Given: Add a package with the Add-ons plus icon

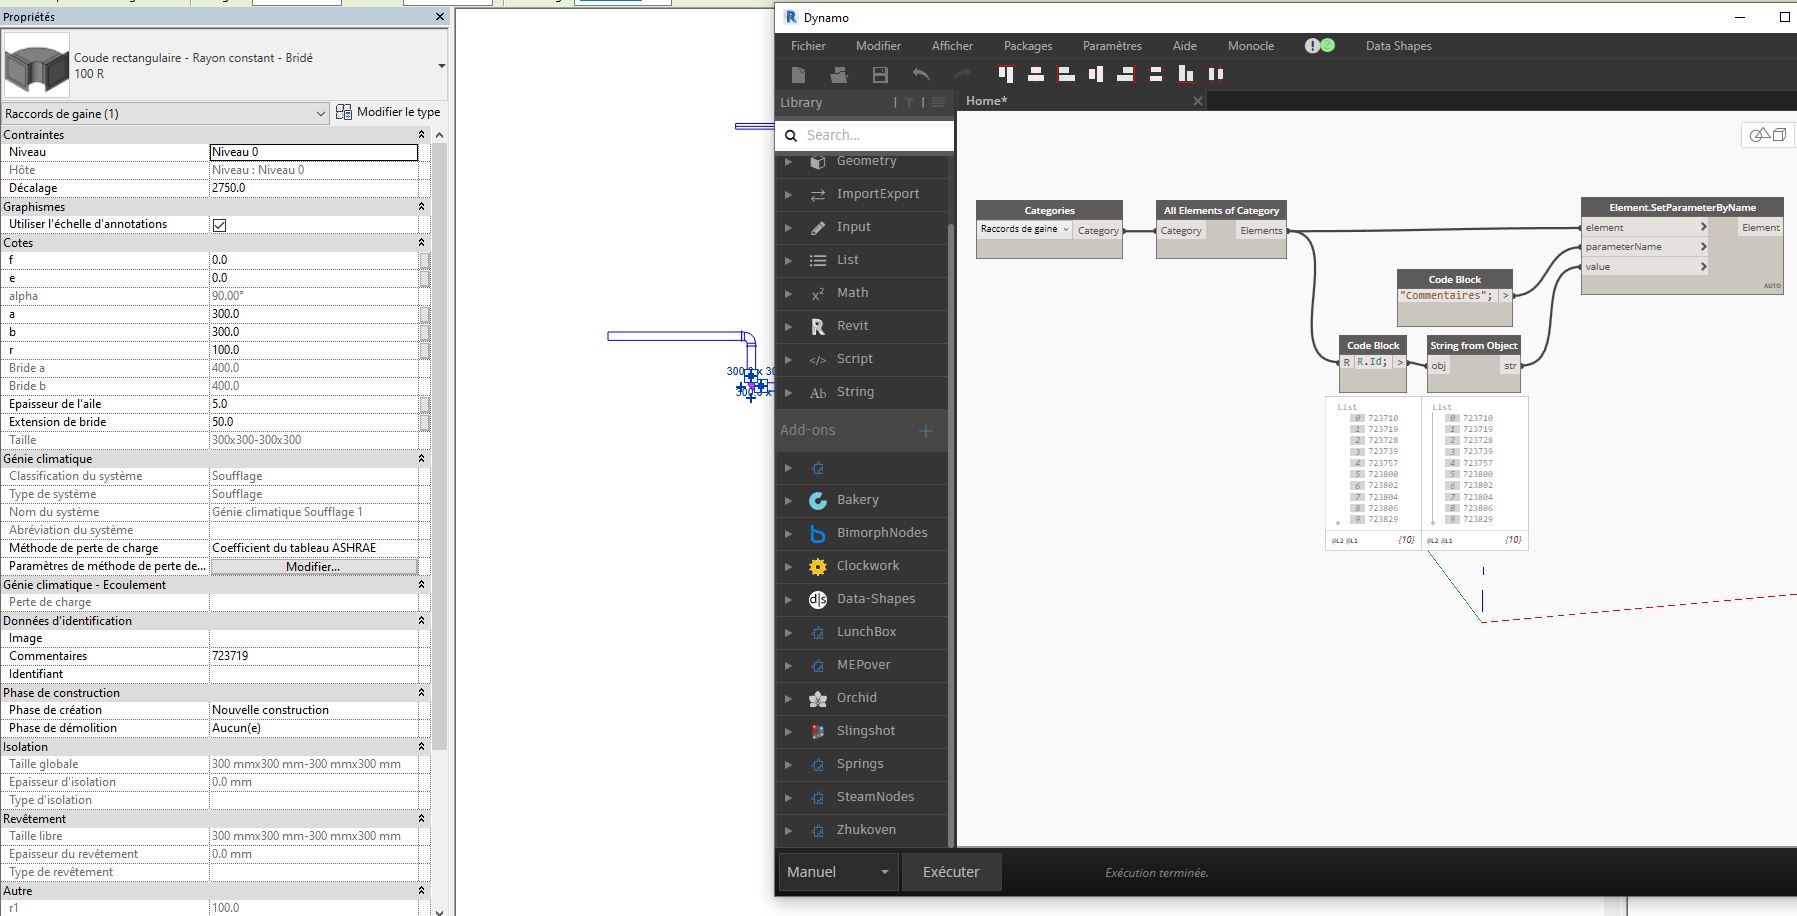Looking at the screenshot, I should coord(925,431).
